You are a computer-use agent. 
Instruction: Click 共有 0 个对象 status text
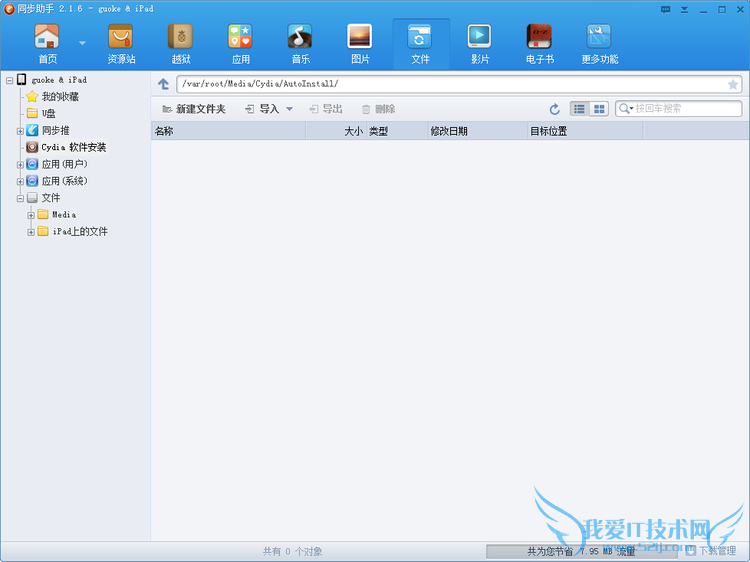click(292, 551)
